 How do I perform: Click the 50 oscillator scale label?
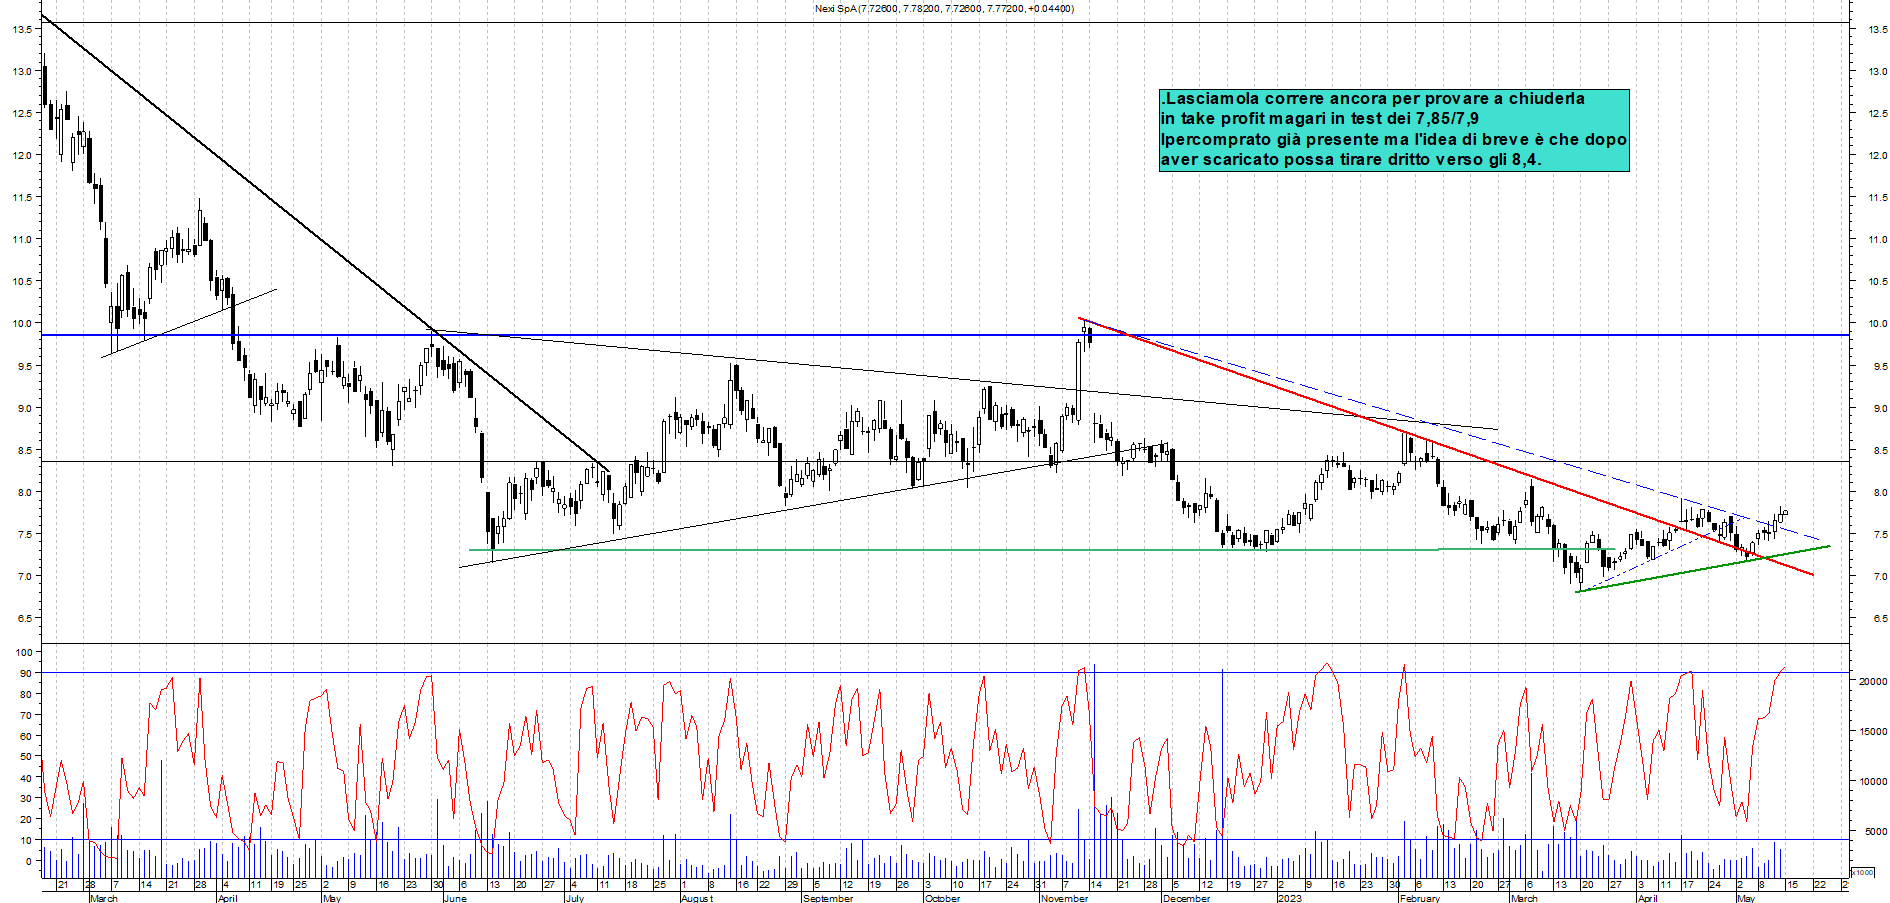tap(26, 756)
